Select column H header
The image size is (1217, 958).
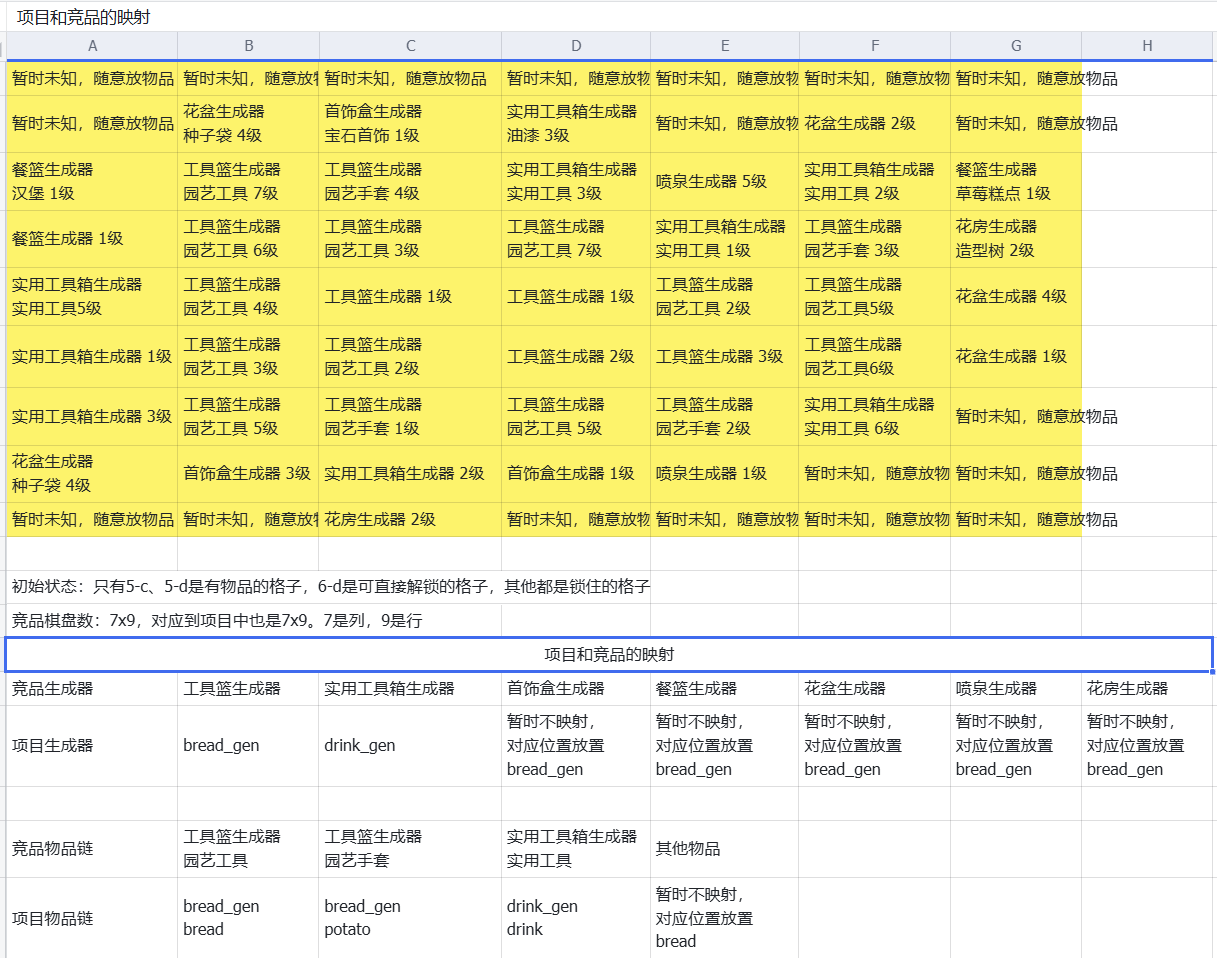[1147, 46]
